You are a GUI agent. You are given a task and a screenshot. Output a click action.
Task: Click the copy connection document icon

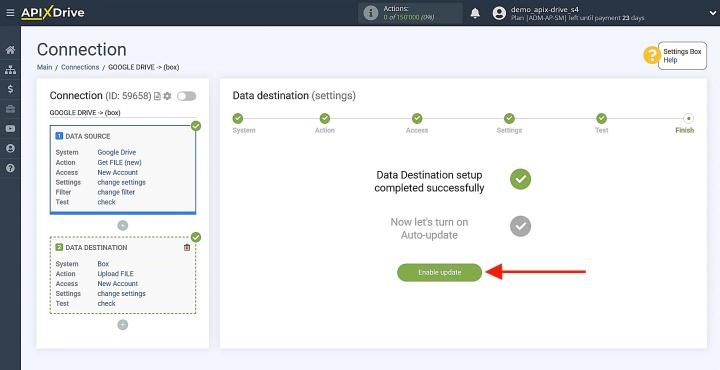[x=157, y=96]
